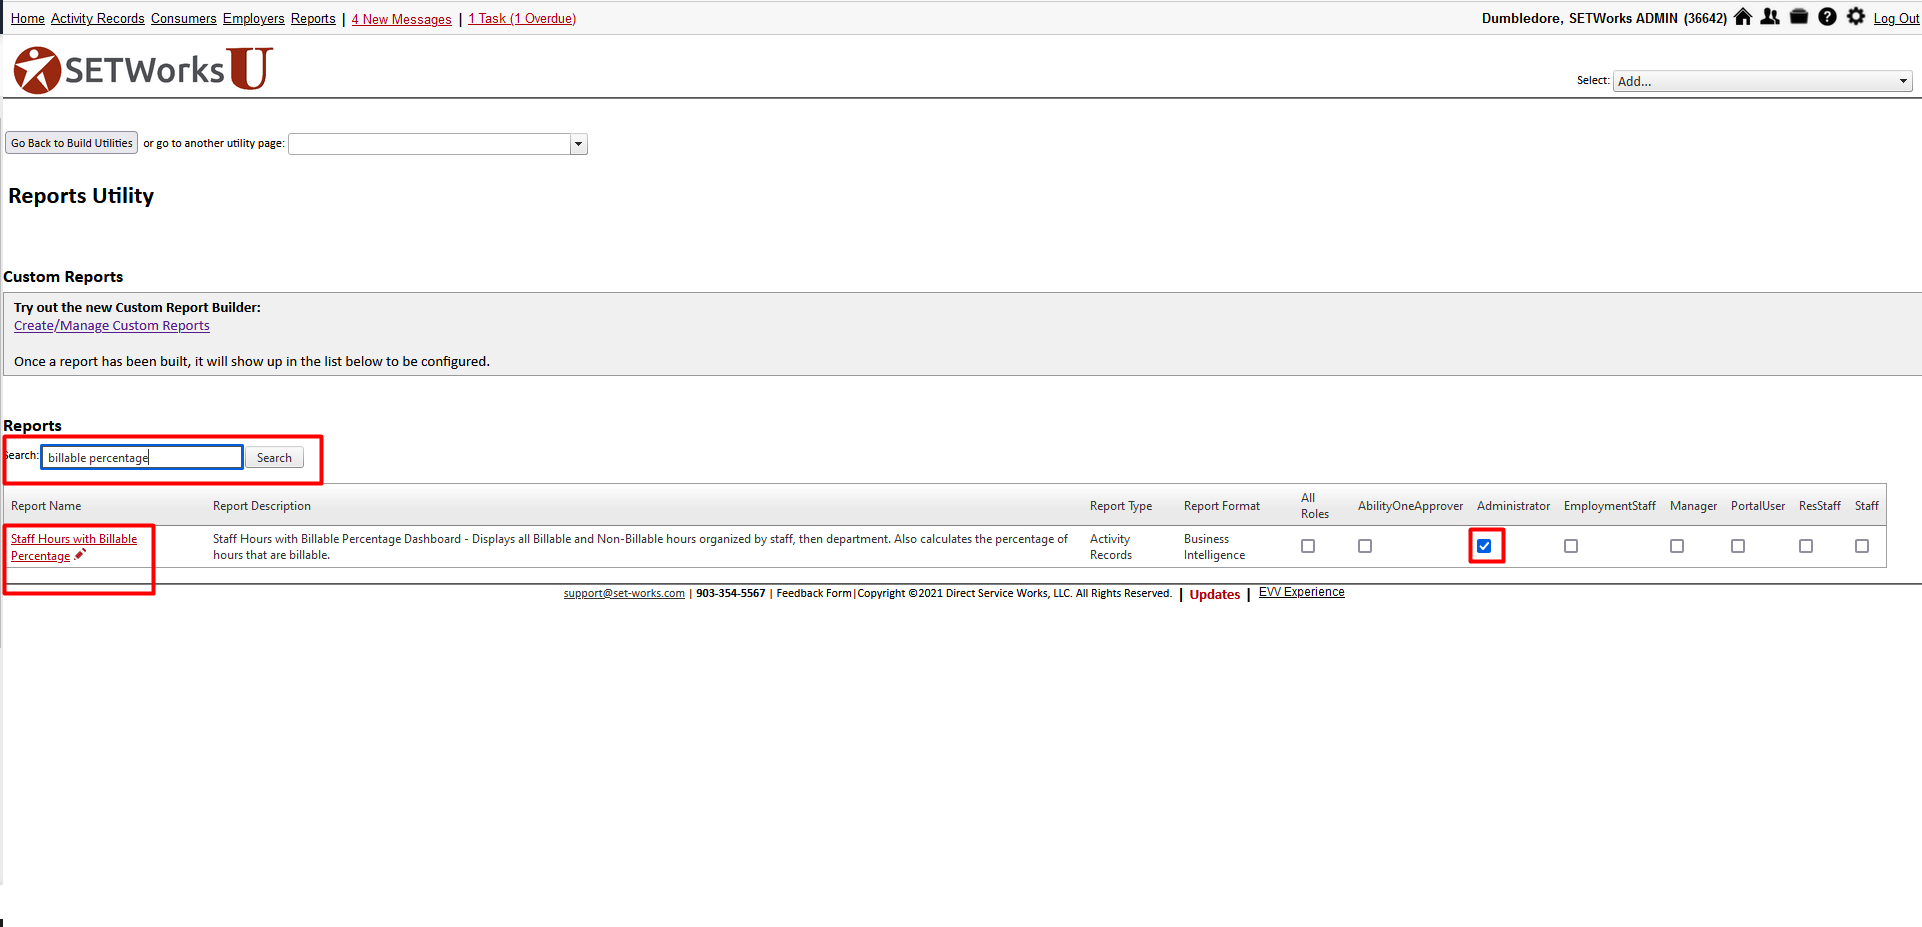Click the pencil edit icon beside Percentage
1922x927 pixels.
[80, 555]
